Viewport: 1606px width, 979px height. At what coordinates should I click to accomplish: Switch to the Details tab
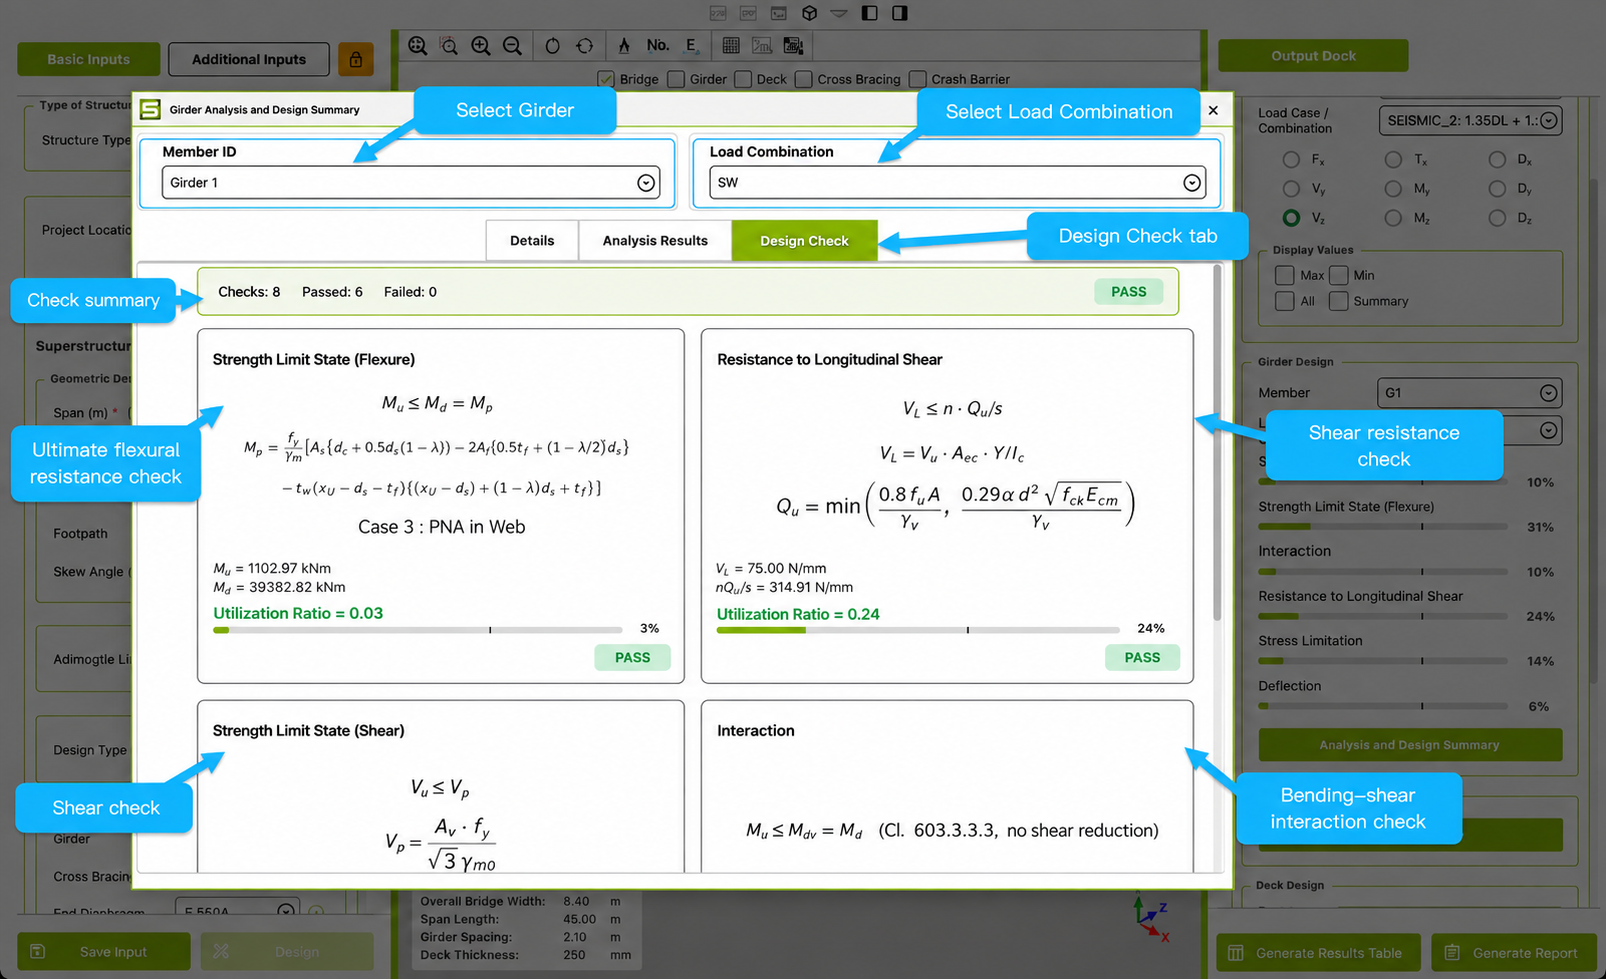532,241
